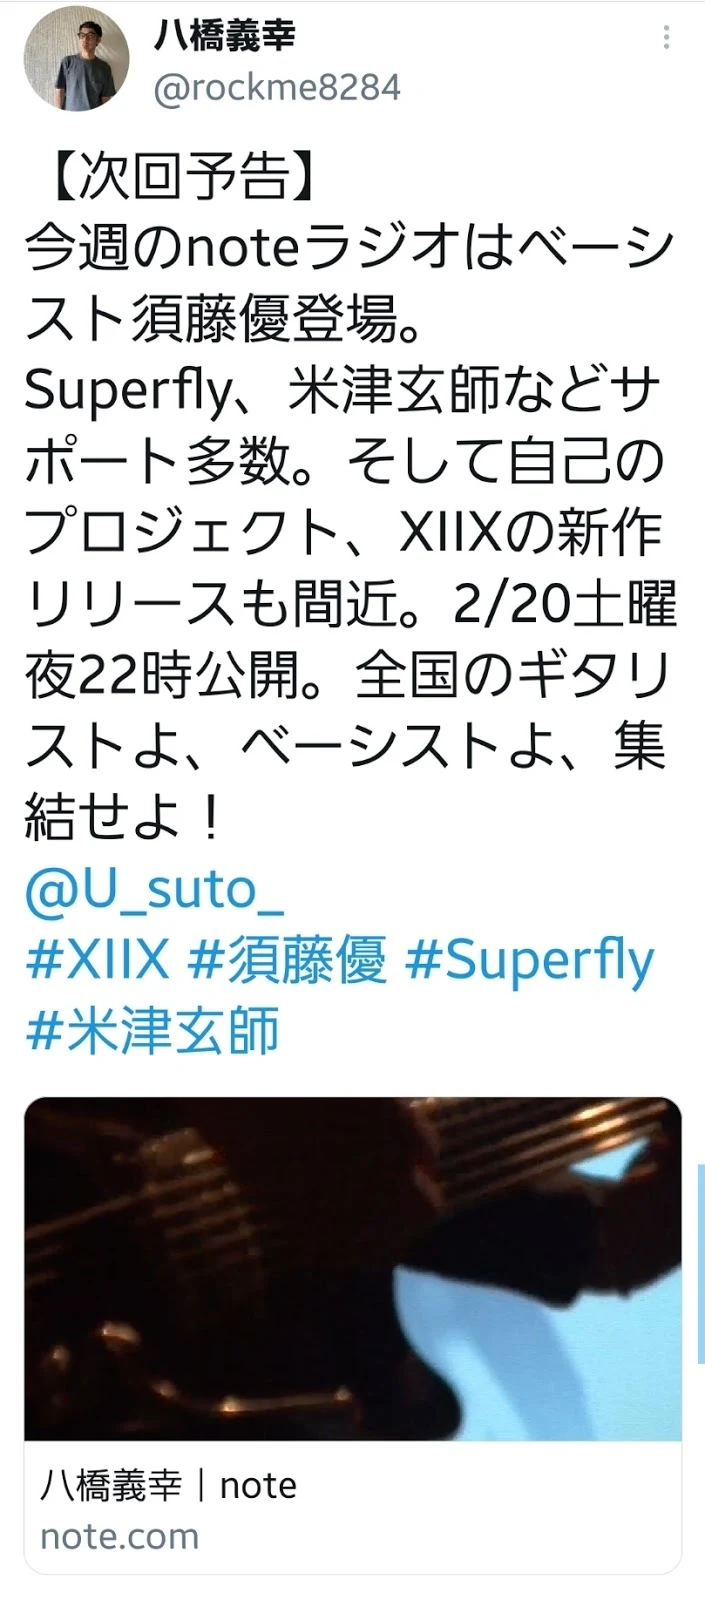The width and height of the screenshot is (705, 1600).
Task: Open the guitar preview image card
Action: click(x=353, y=1269)
